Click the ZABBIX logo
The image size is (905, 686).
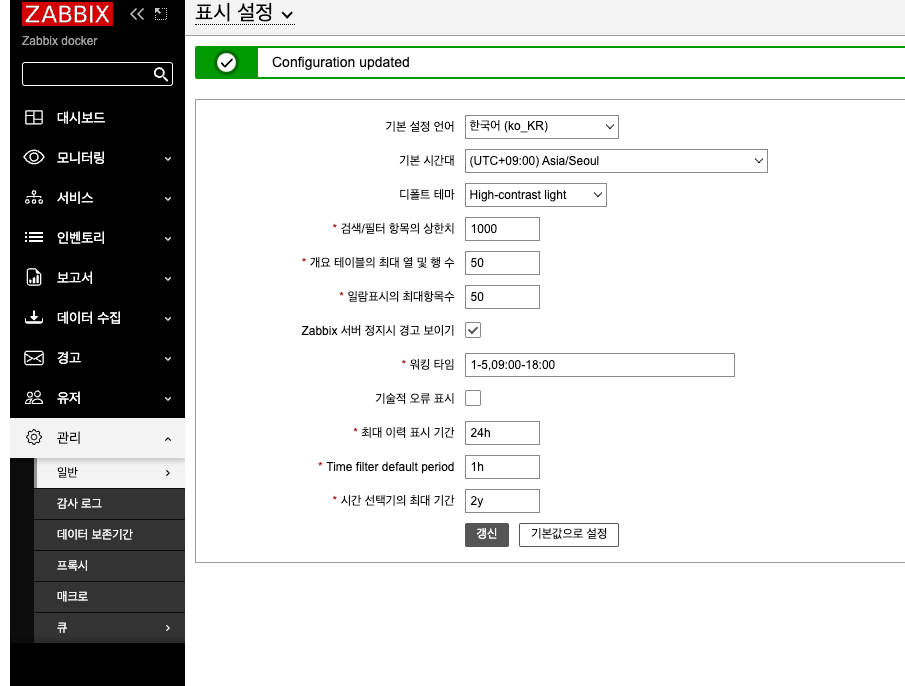[x=67, y=14]
